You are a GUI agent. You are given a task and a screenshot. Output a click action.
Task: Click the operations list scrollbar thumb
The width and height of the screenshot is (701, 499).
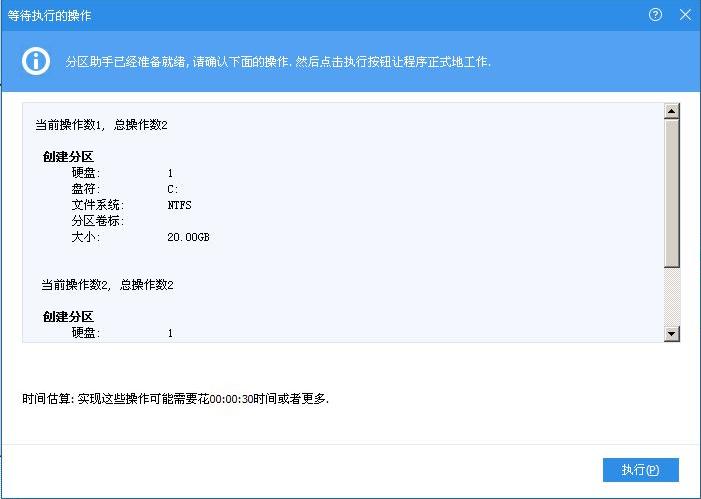671,193
